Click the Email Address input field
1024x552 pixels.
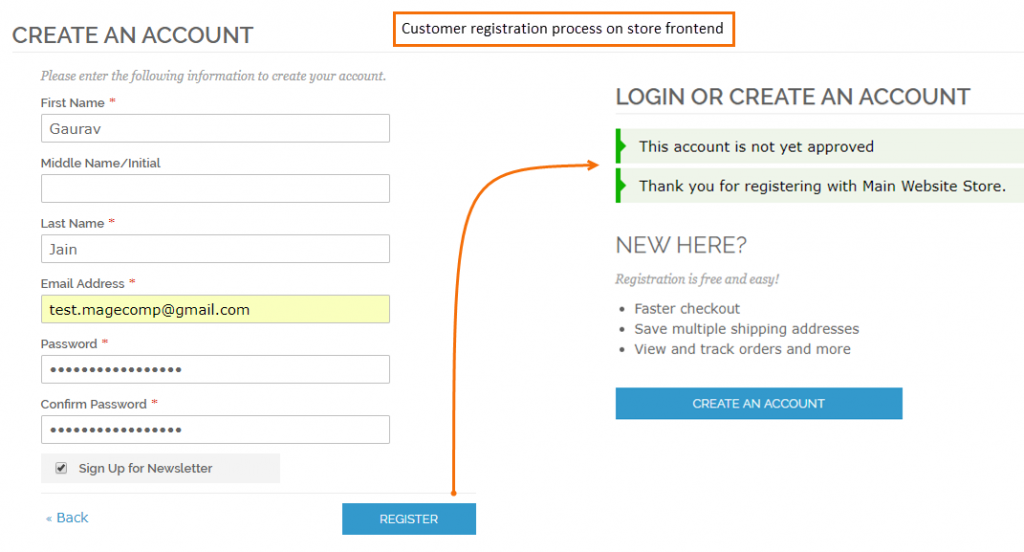(215, 309)
